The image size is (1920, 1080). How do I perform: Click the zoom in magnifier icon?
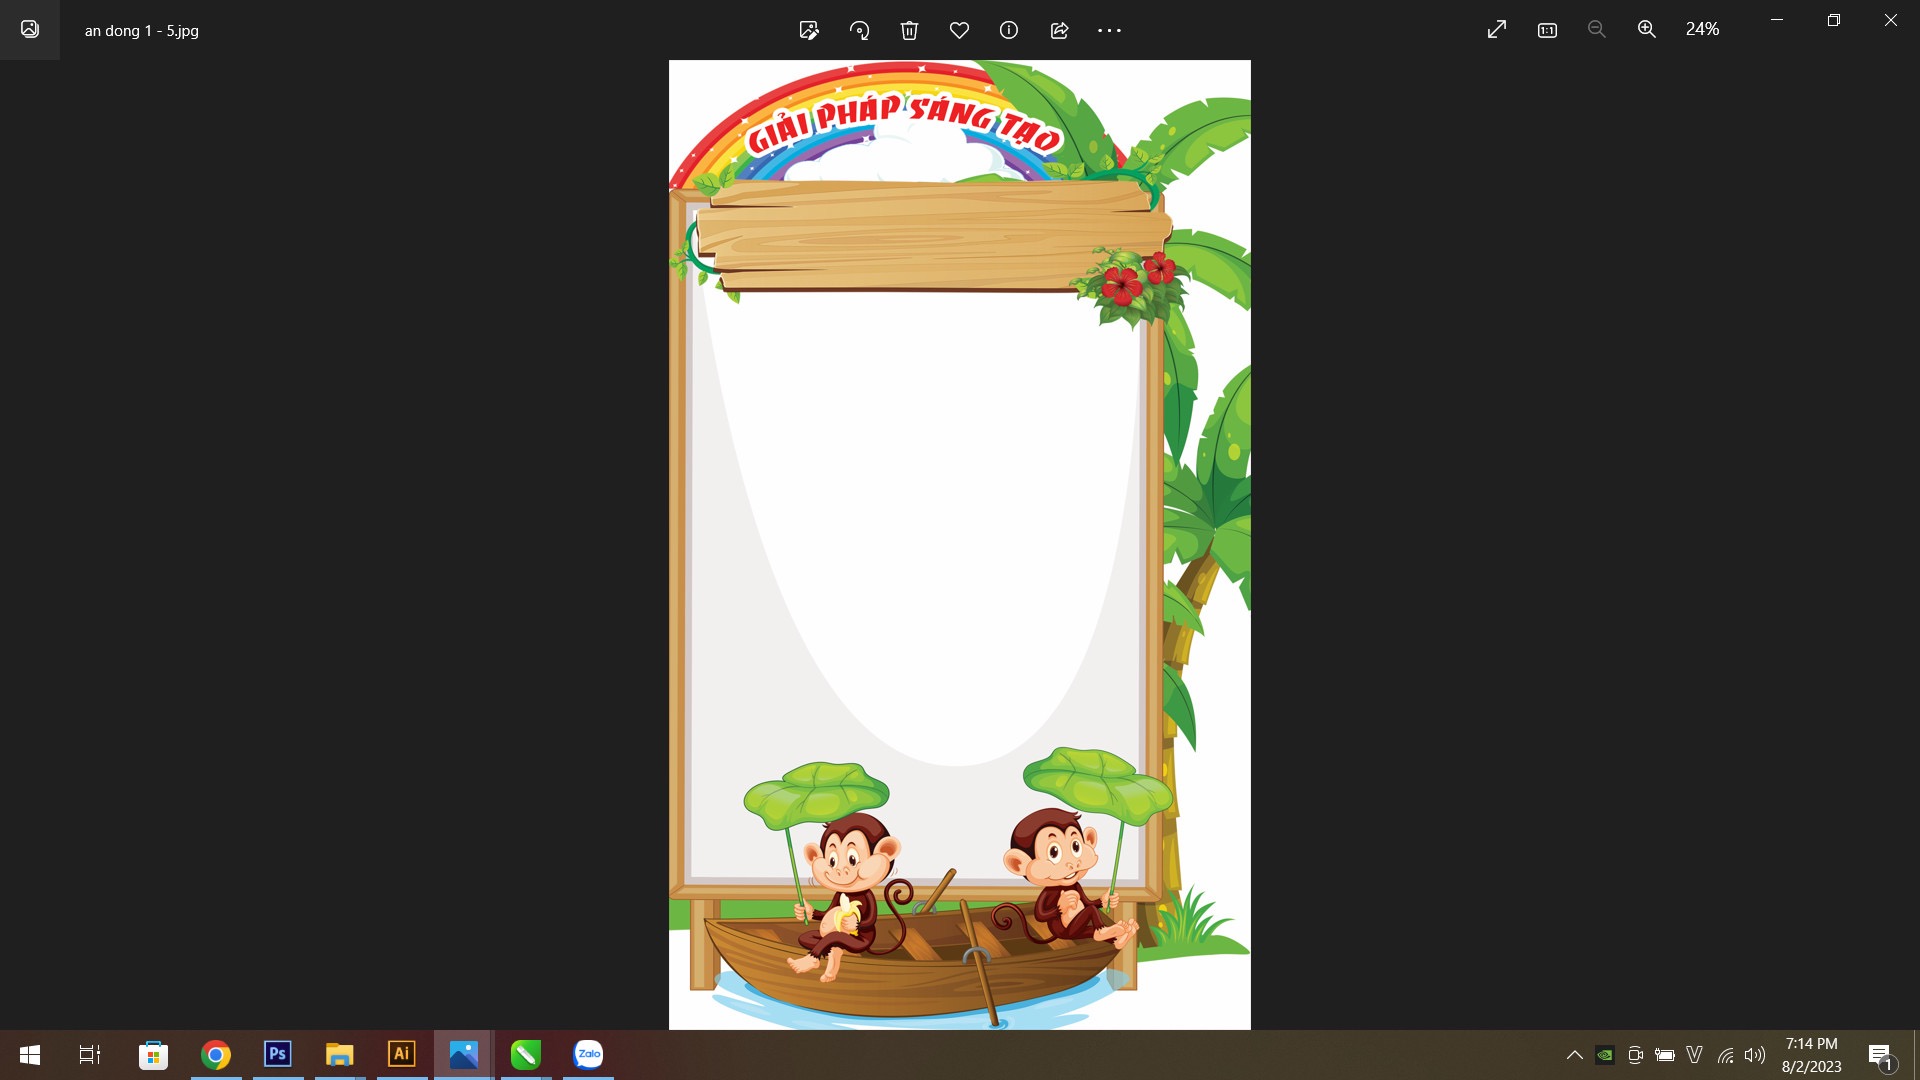pos(1647,30)
